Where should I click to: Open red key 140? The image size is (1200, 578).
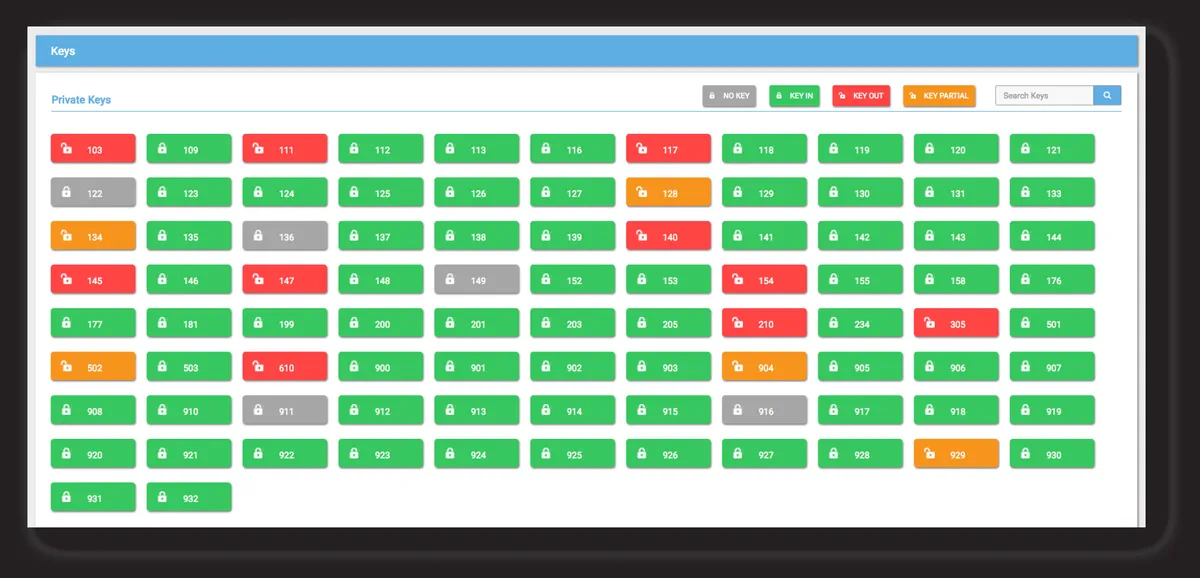(x=669, y=236)
